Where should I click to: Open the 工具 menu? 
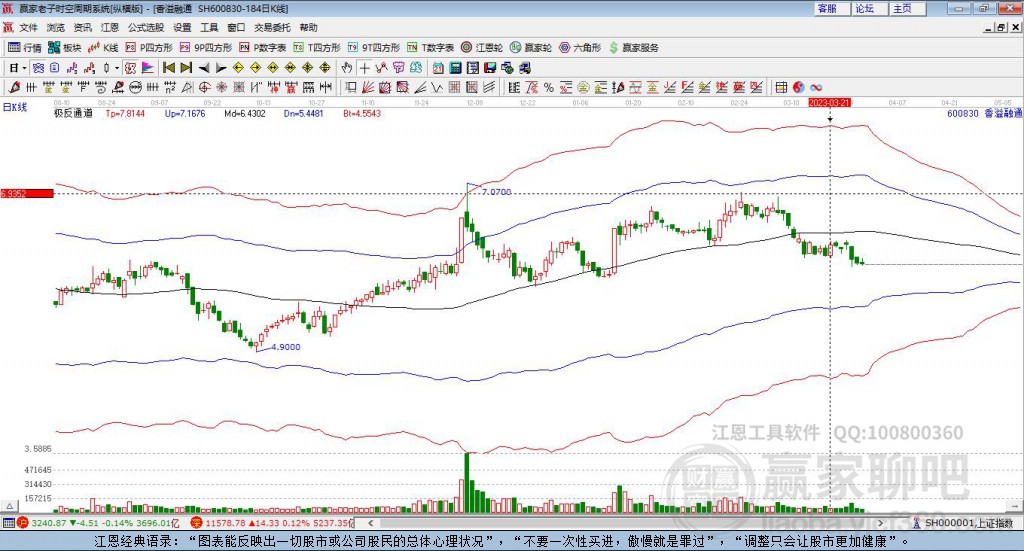(x=209, y=27)
